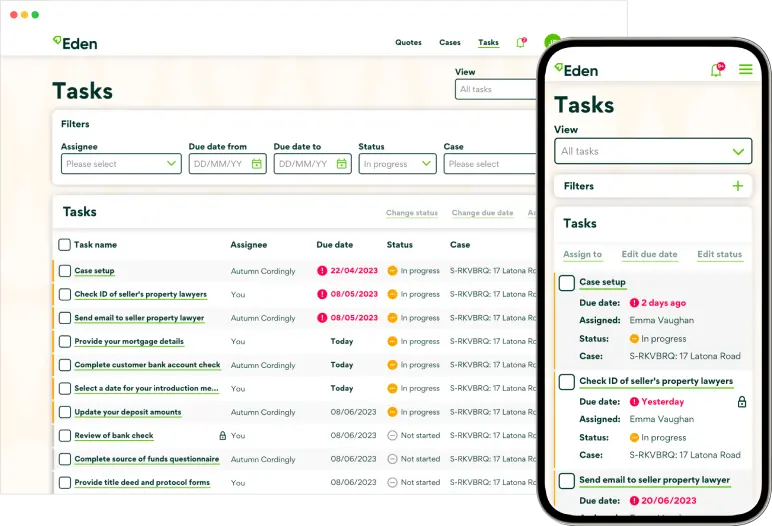
Task: Click phone status icon in Check ID card
Action: pos(634,437)
